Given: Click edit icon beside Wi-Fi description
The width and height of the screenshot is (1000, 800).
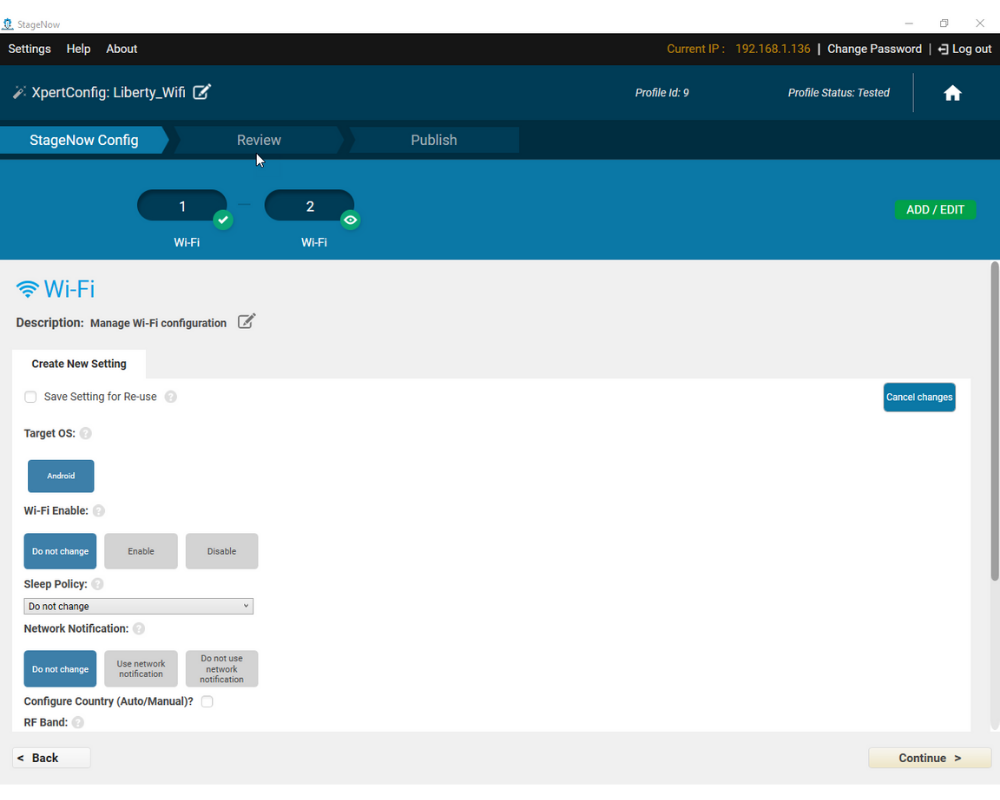Looking at the screenshot, I should pos(246,322).
